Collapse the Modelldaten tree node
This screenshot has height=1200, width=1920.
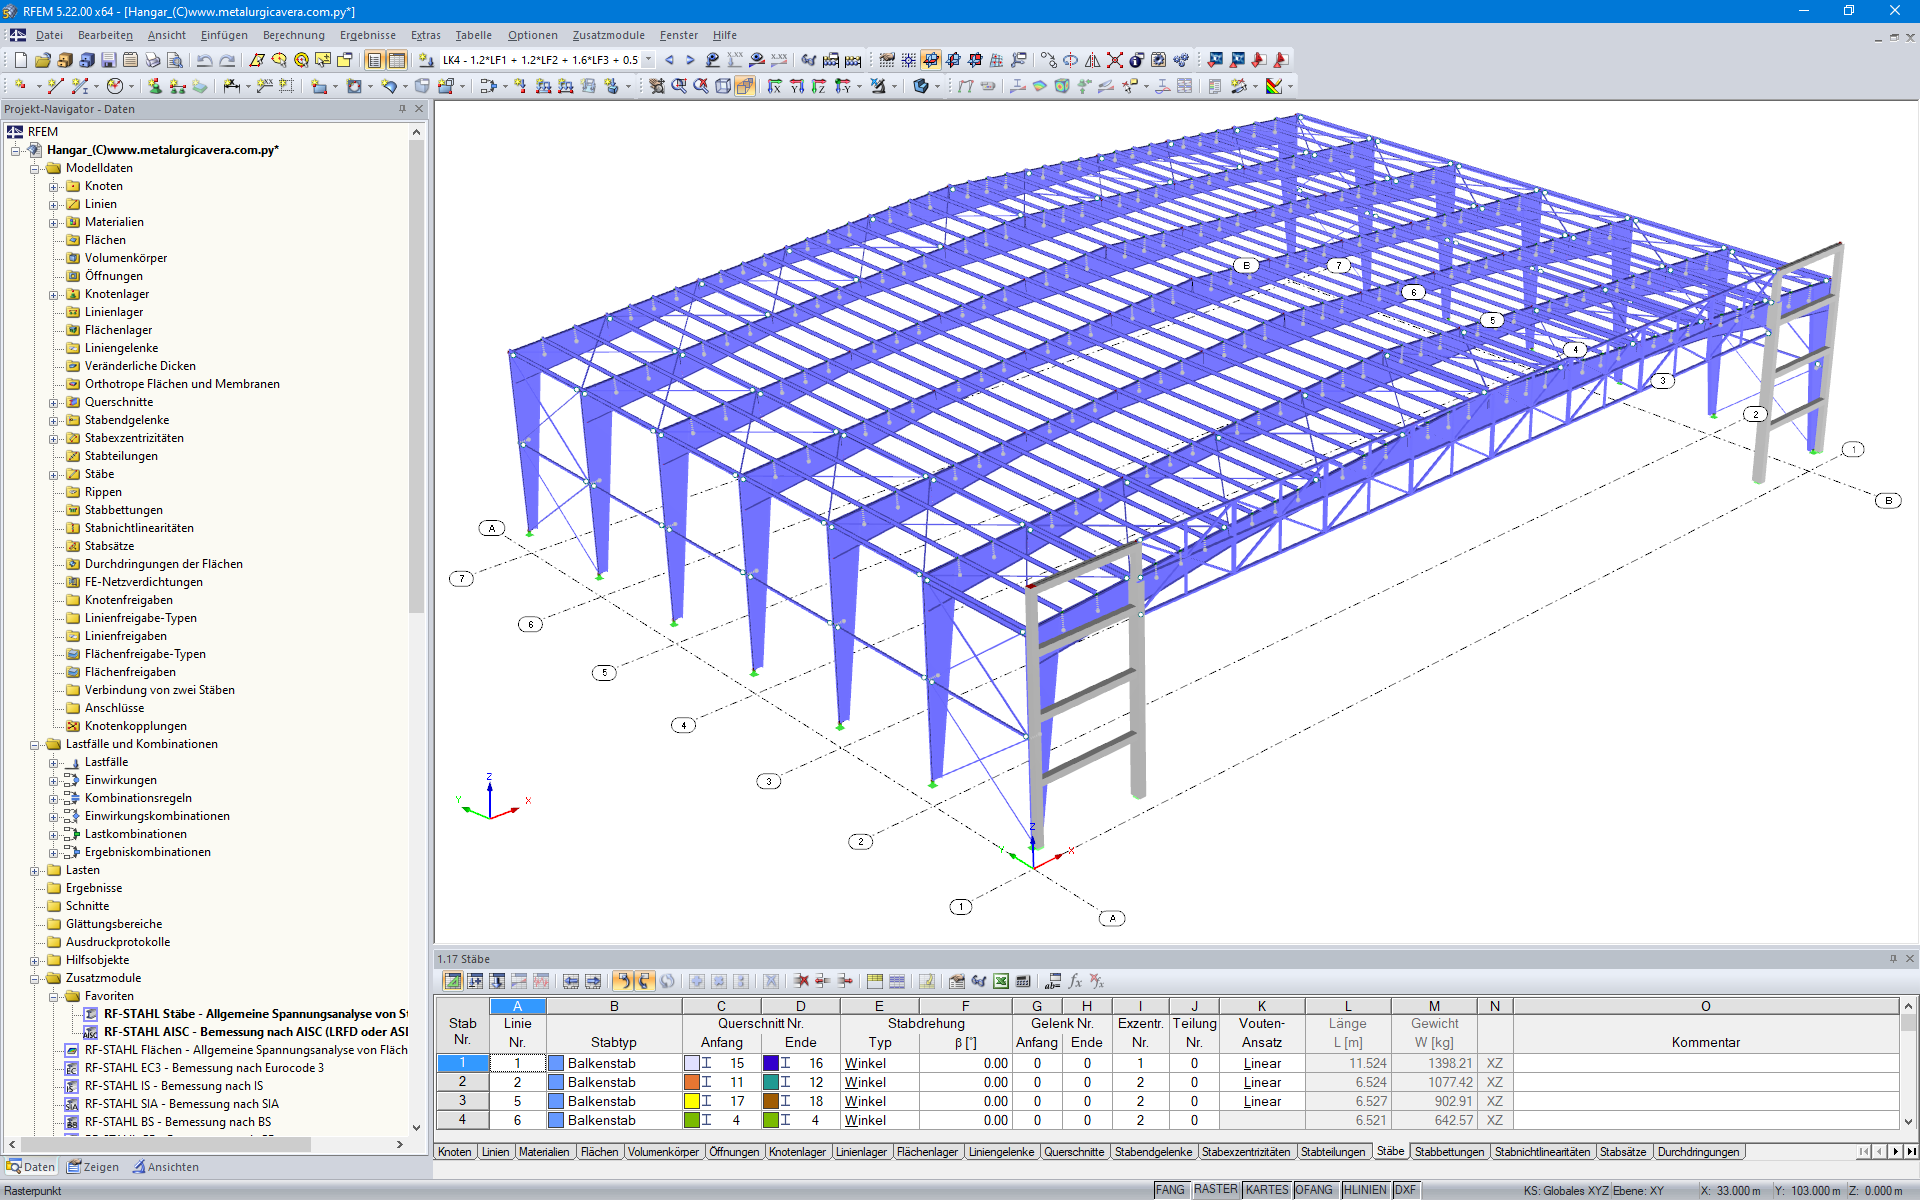click(35, 169)
